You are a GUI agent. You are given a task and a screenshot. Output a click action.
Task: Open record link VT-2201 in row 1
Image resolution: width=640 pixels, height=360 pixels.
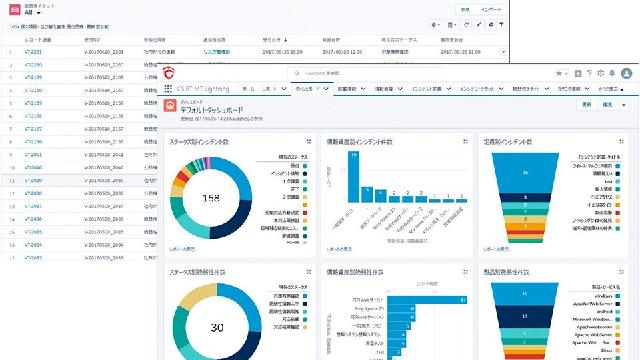tap(33, 52)
